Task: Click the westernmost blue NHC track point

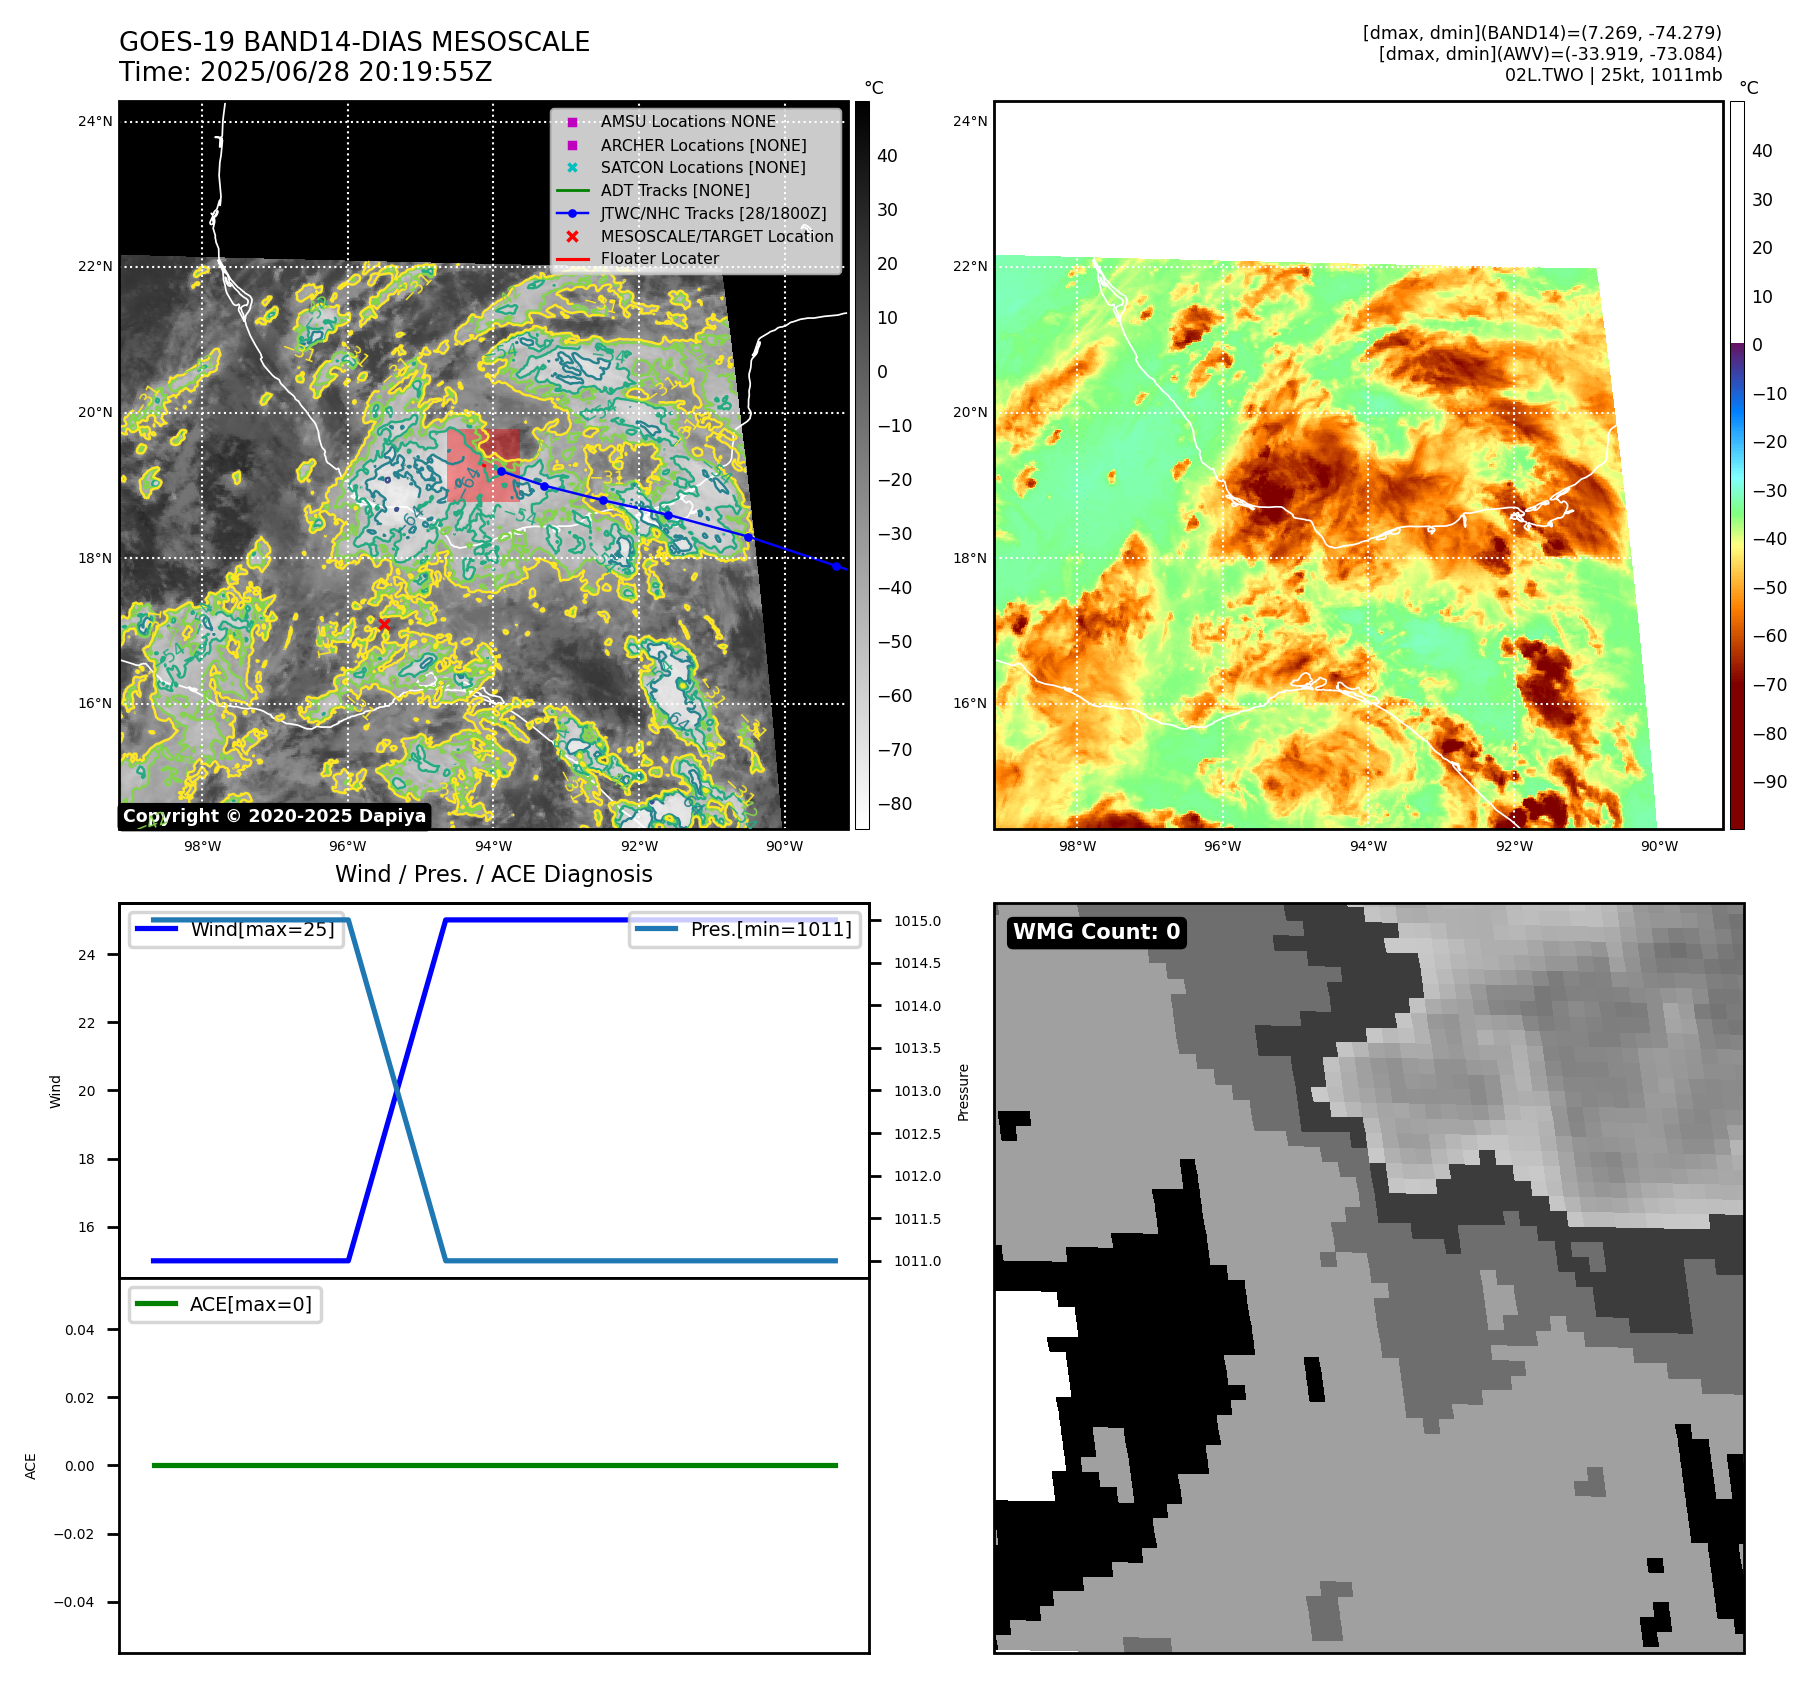Action: [x=501, y=471]
